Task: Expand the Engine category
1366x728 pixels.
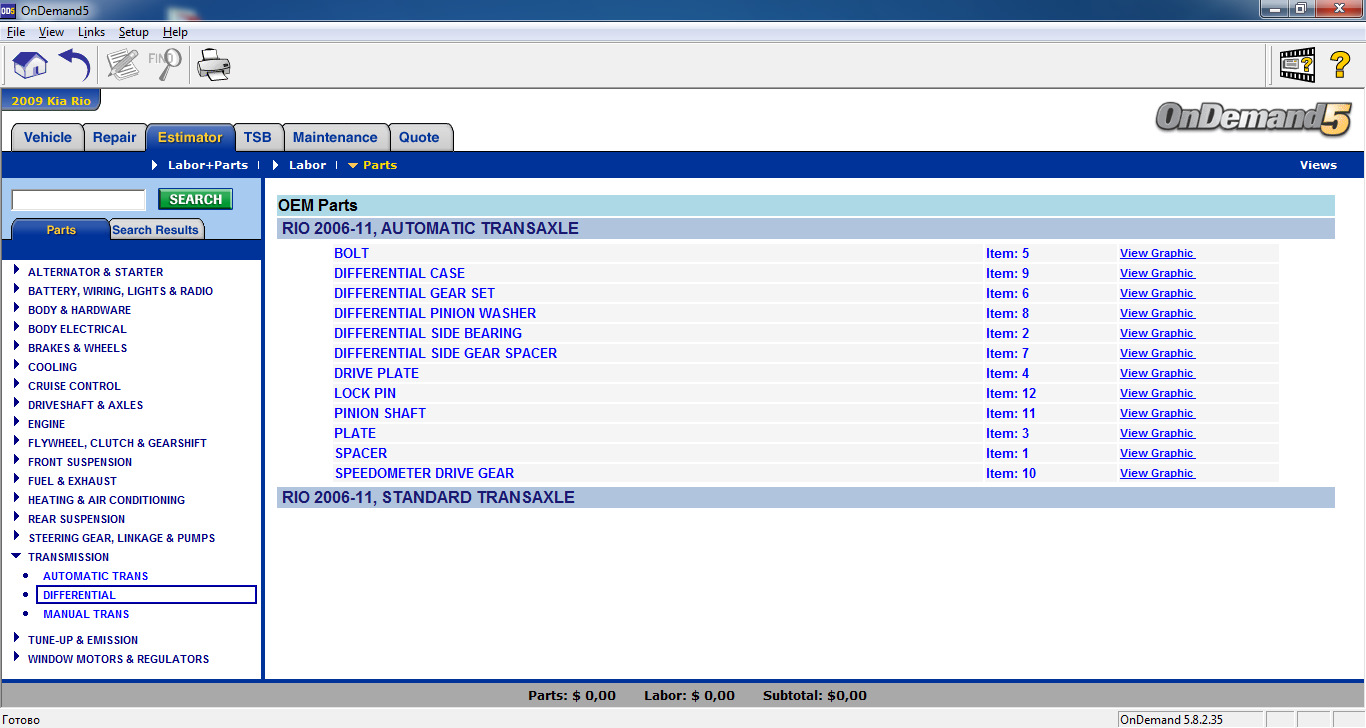Action: (17, 423)
